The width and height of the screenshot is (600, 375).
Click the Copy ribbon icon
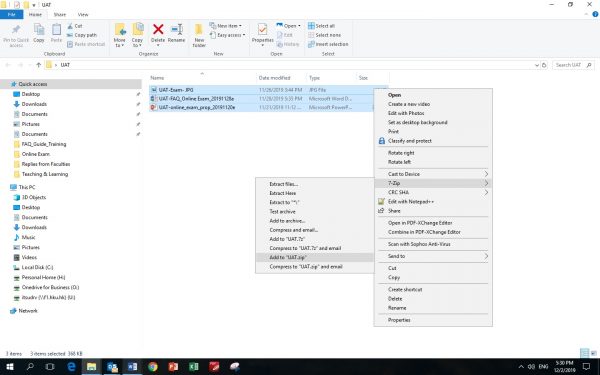tap(39, 33)
